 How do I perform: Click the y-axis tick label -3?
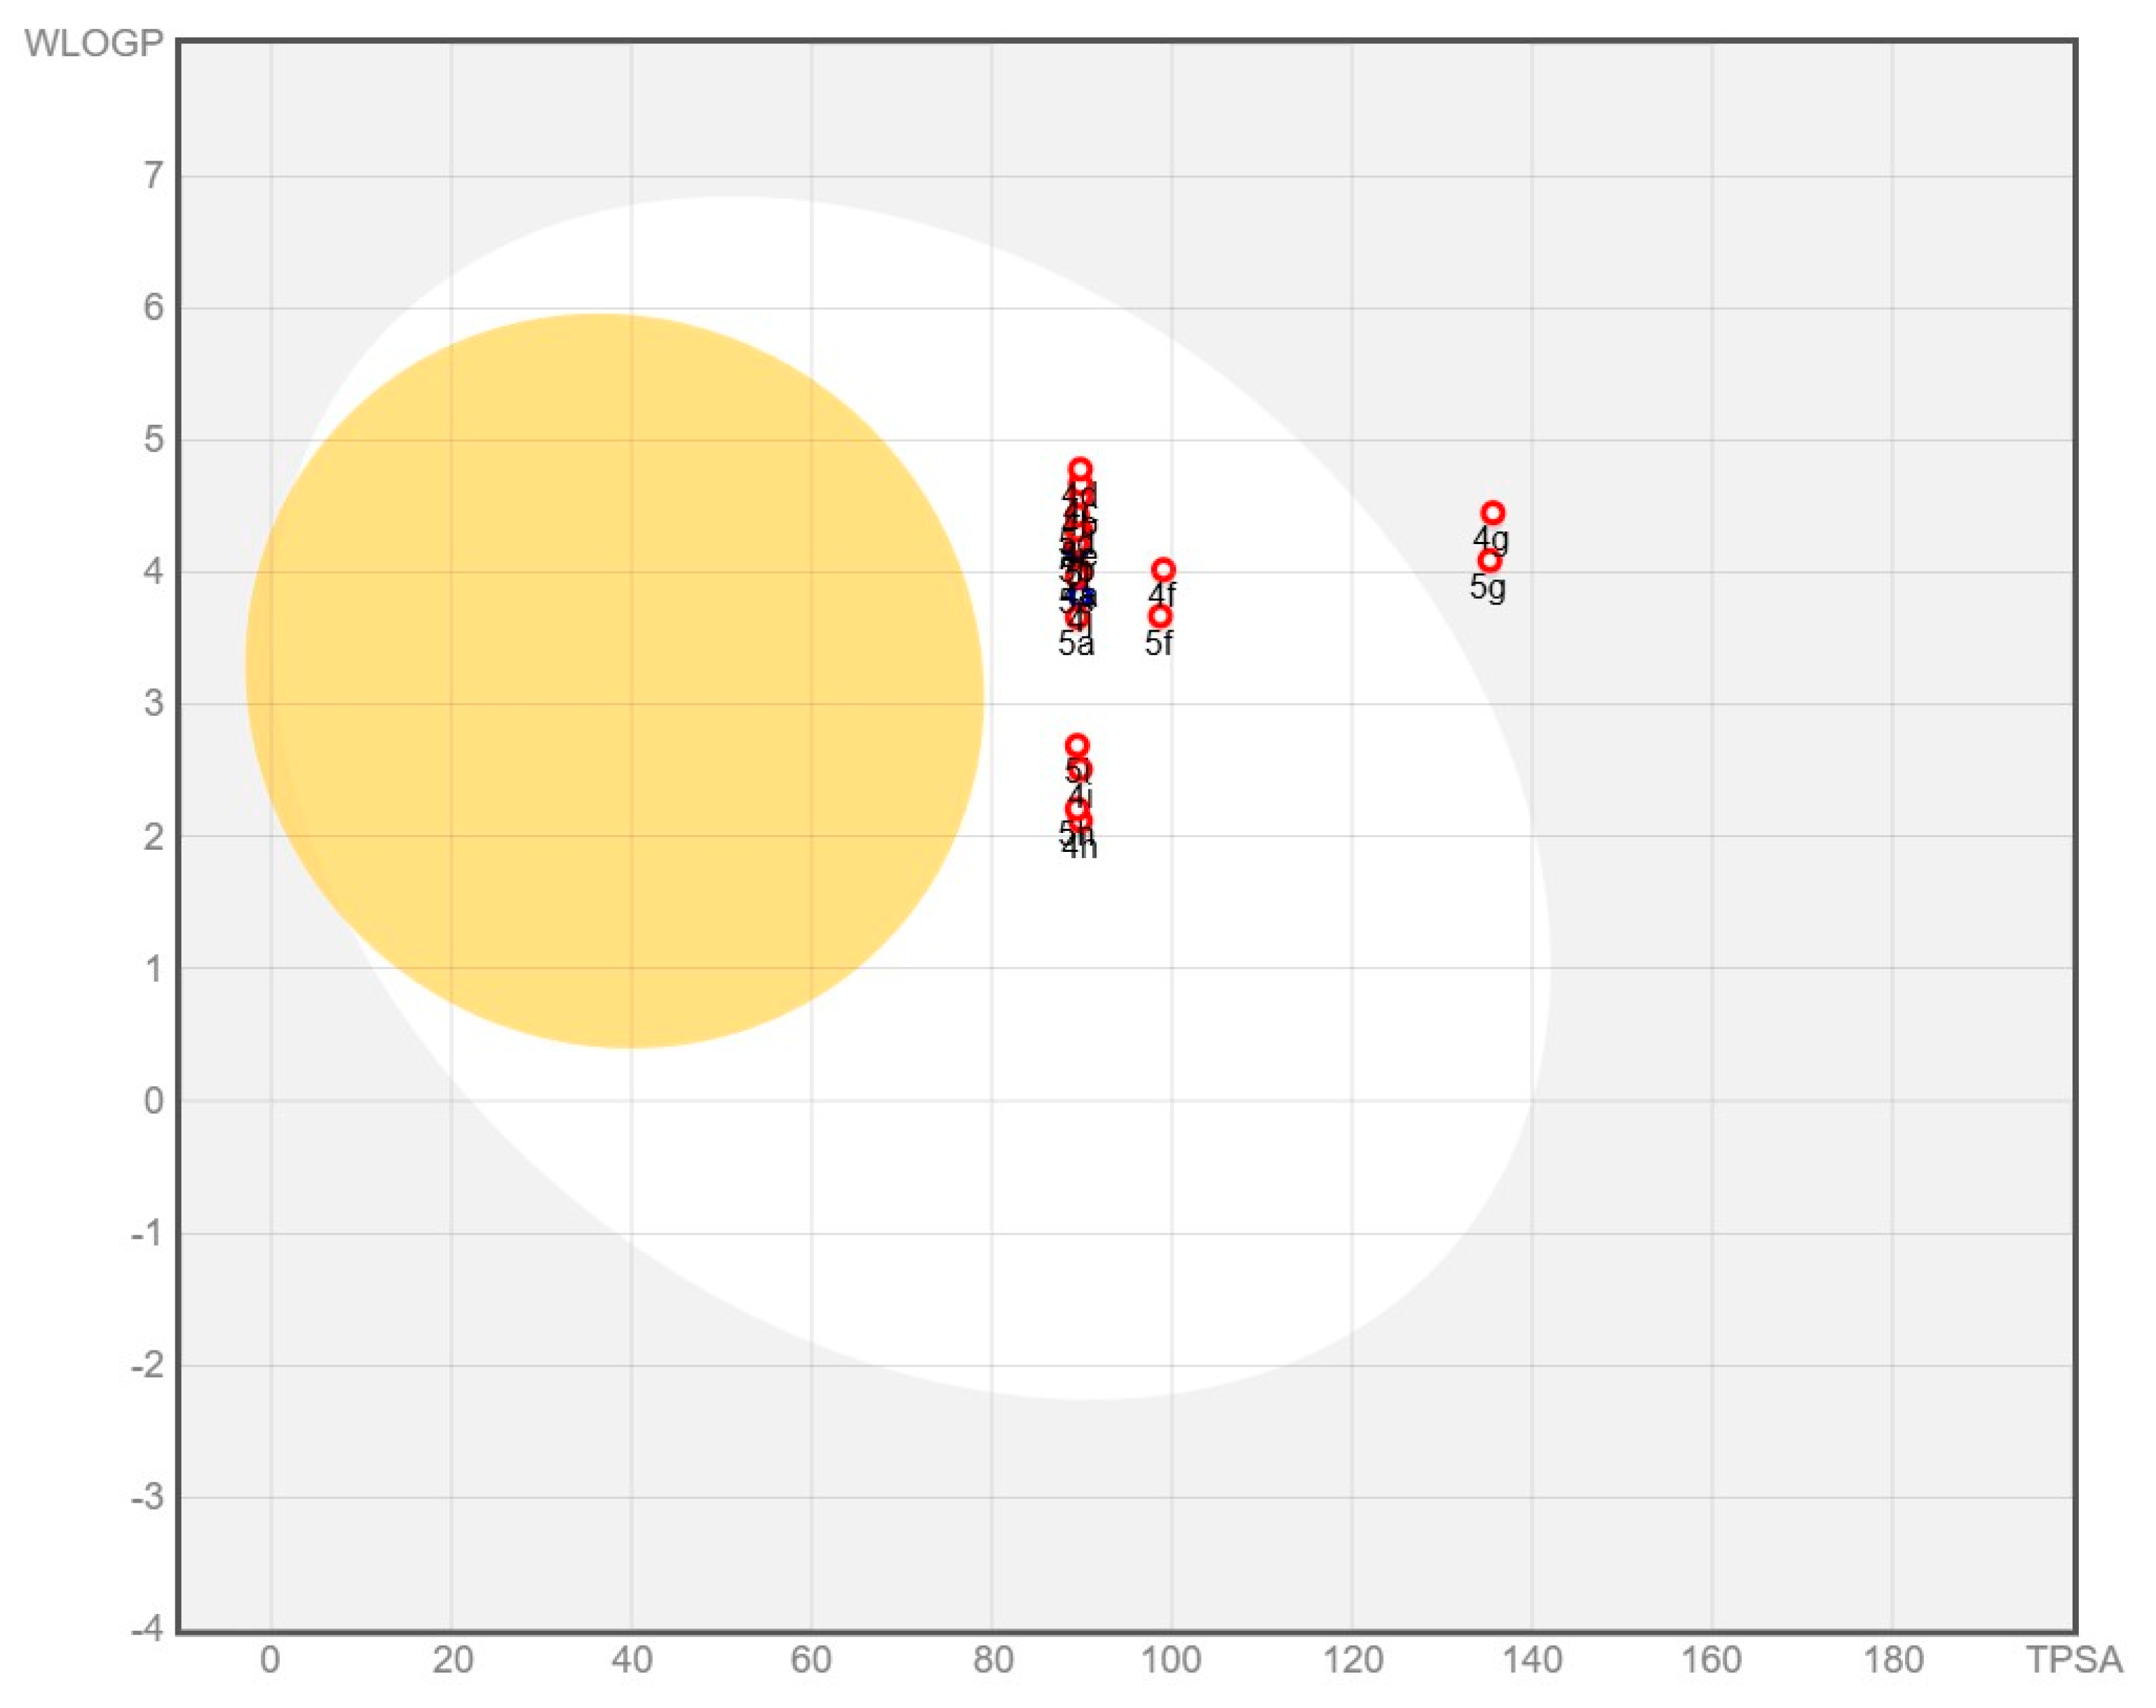pos(147,1497)
